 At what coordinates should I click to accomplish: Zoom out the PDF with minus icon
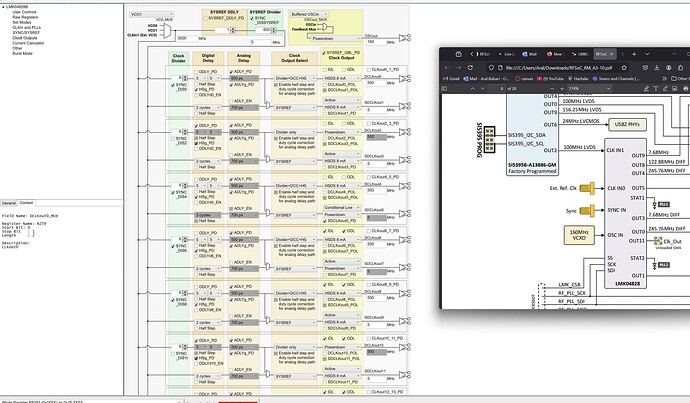[x=550, y=88]
